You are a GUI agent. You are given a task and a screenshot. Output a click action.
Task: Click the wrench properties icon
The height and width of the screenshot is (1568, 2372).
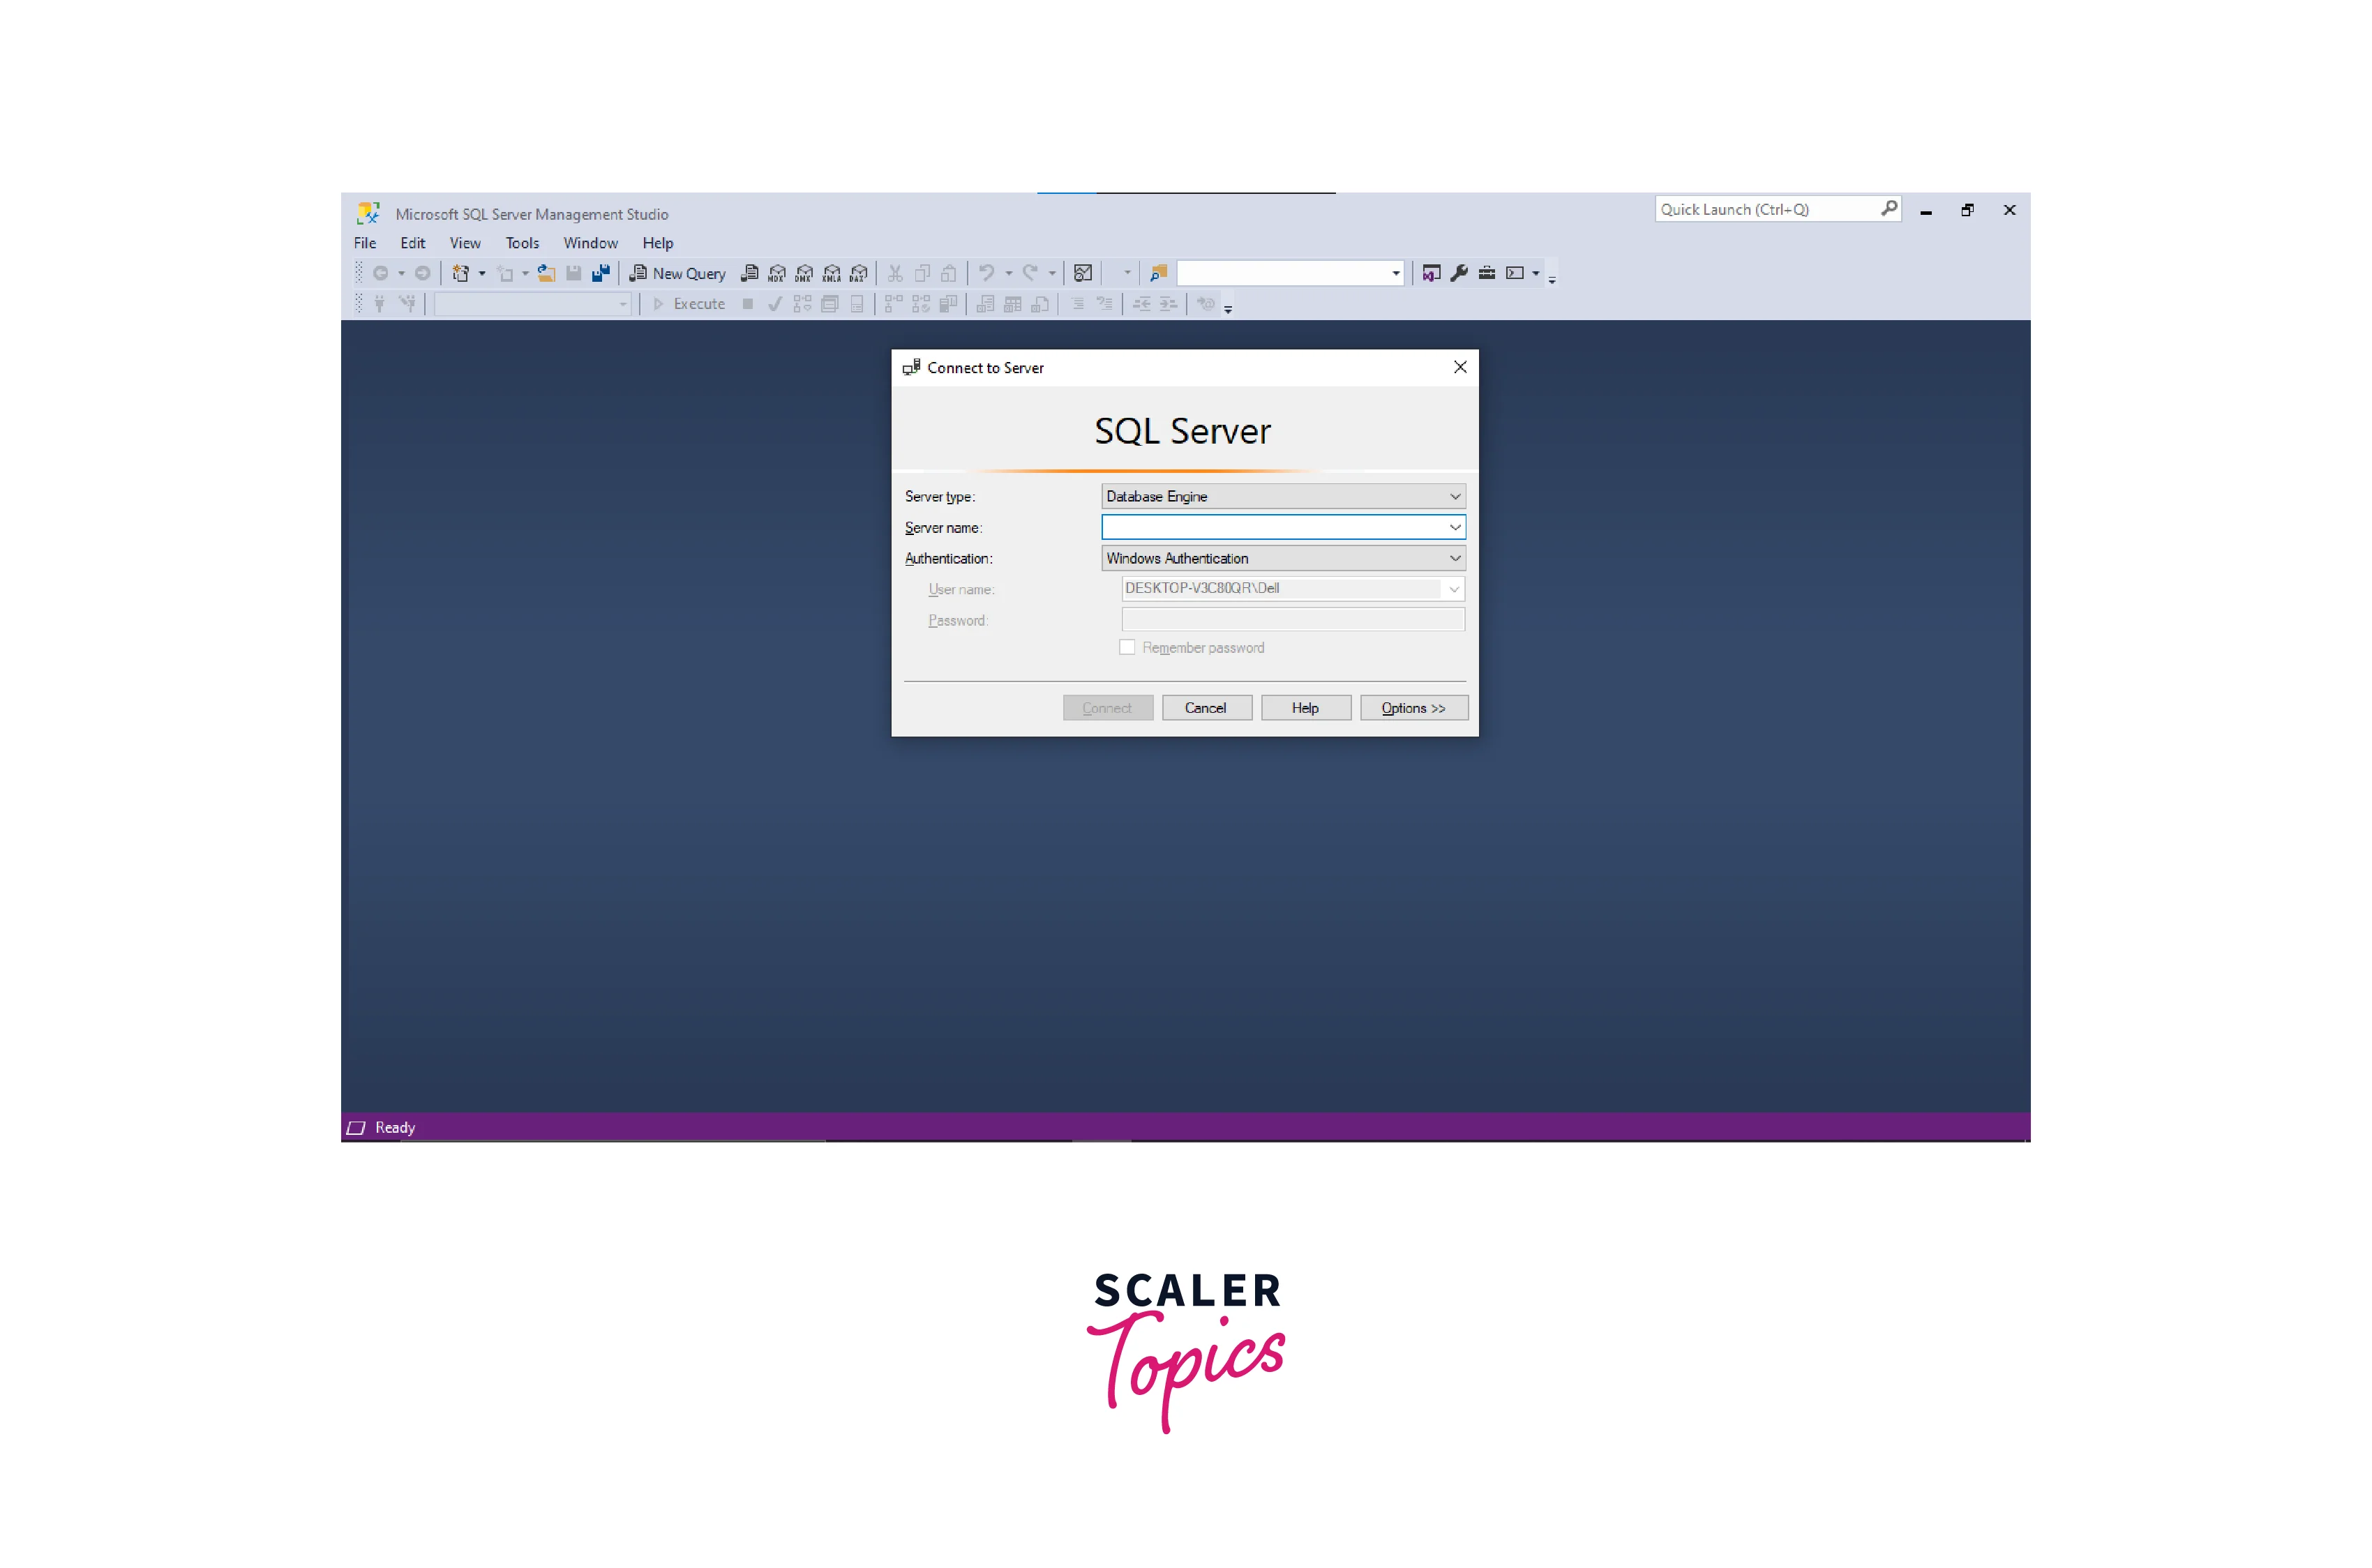tap(1459, 273)
